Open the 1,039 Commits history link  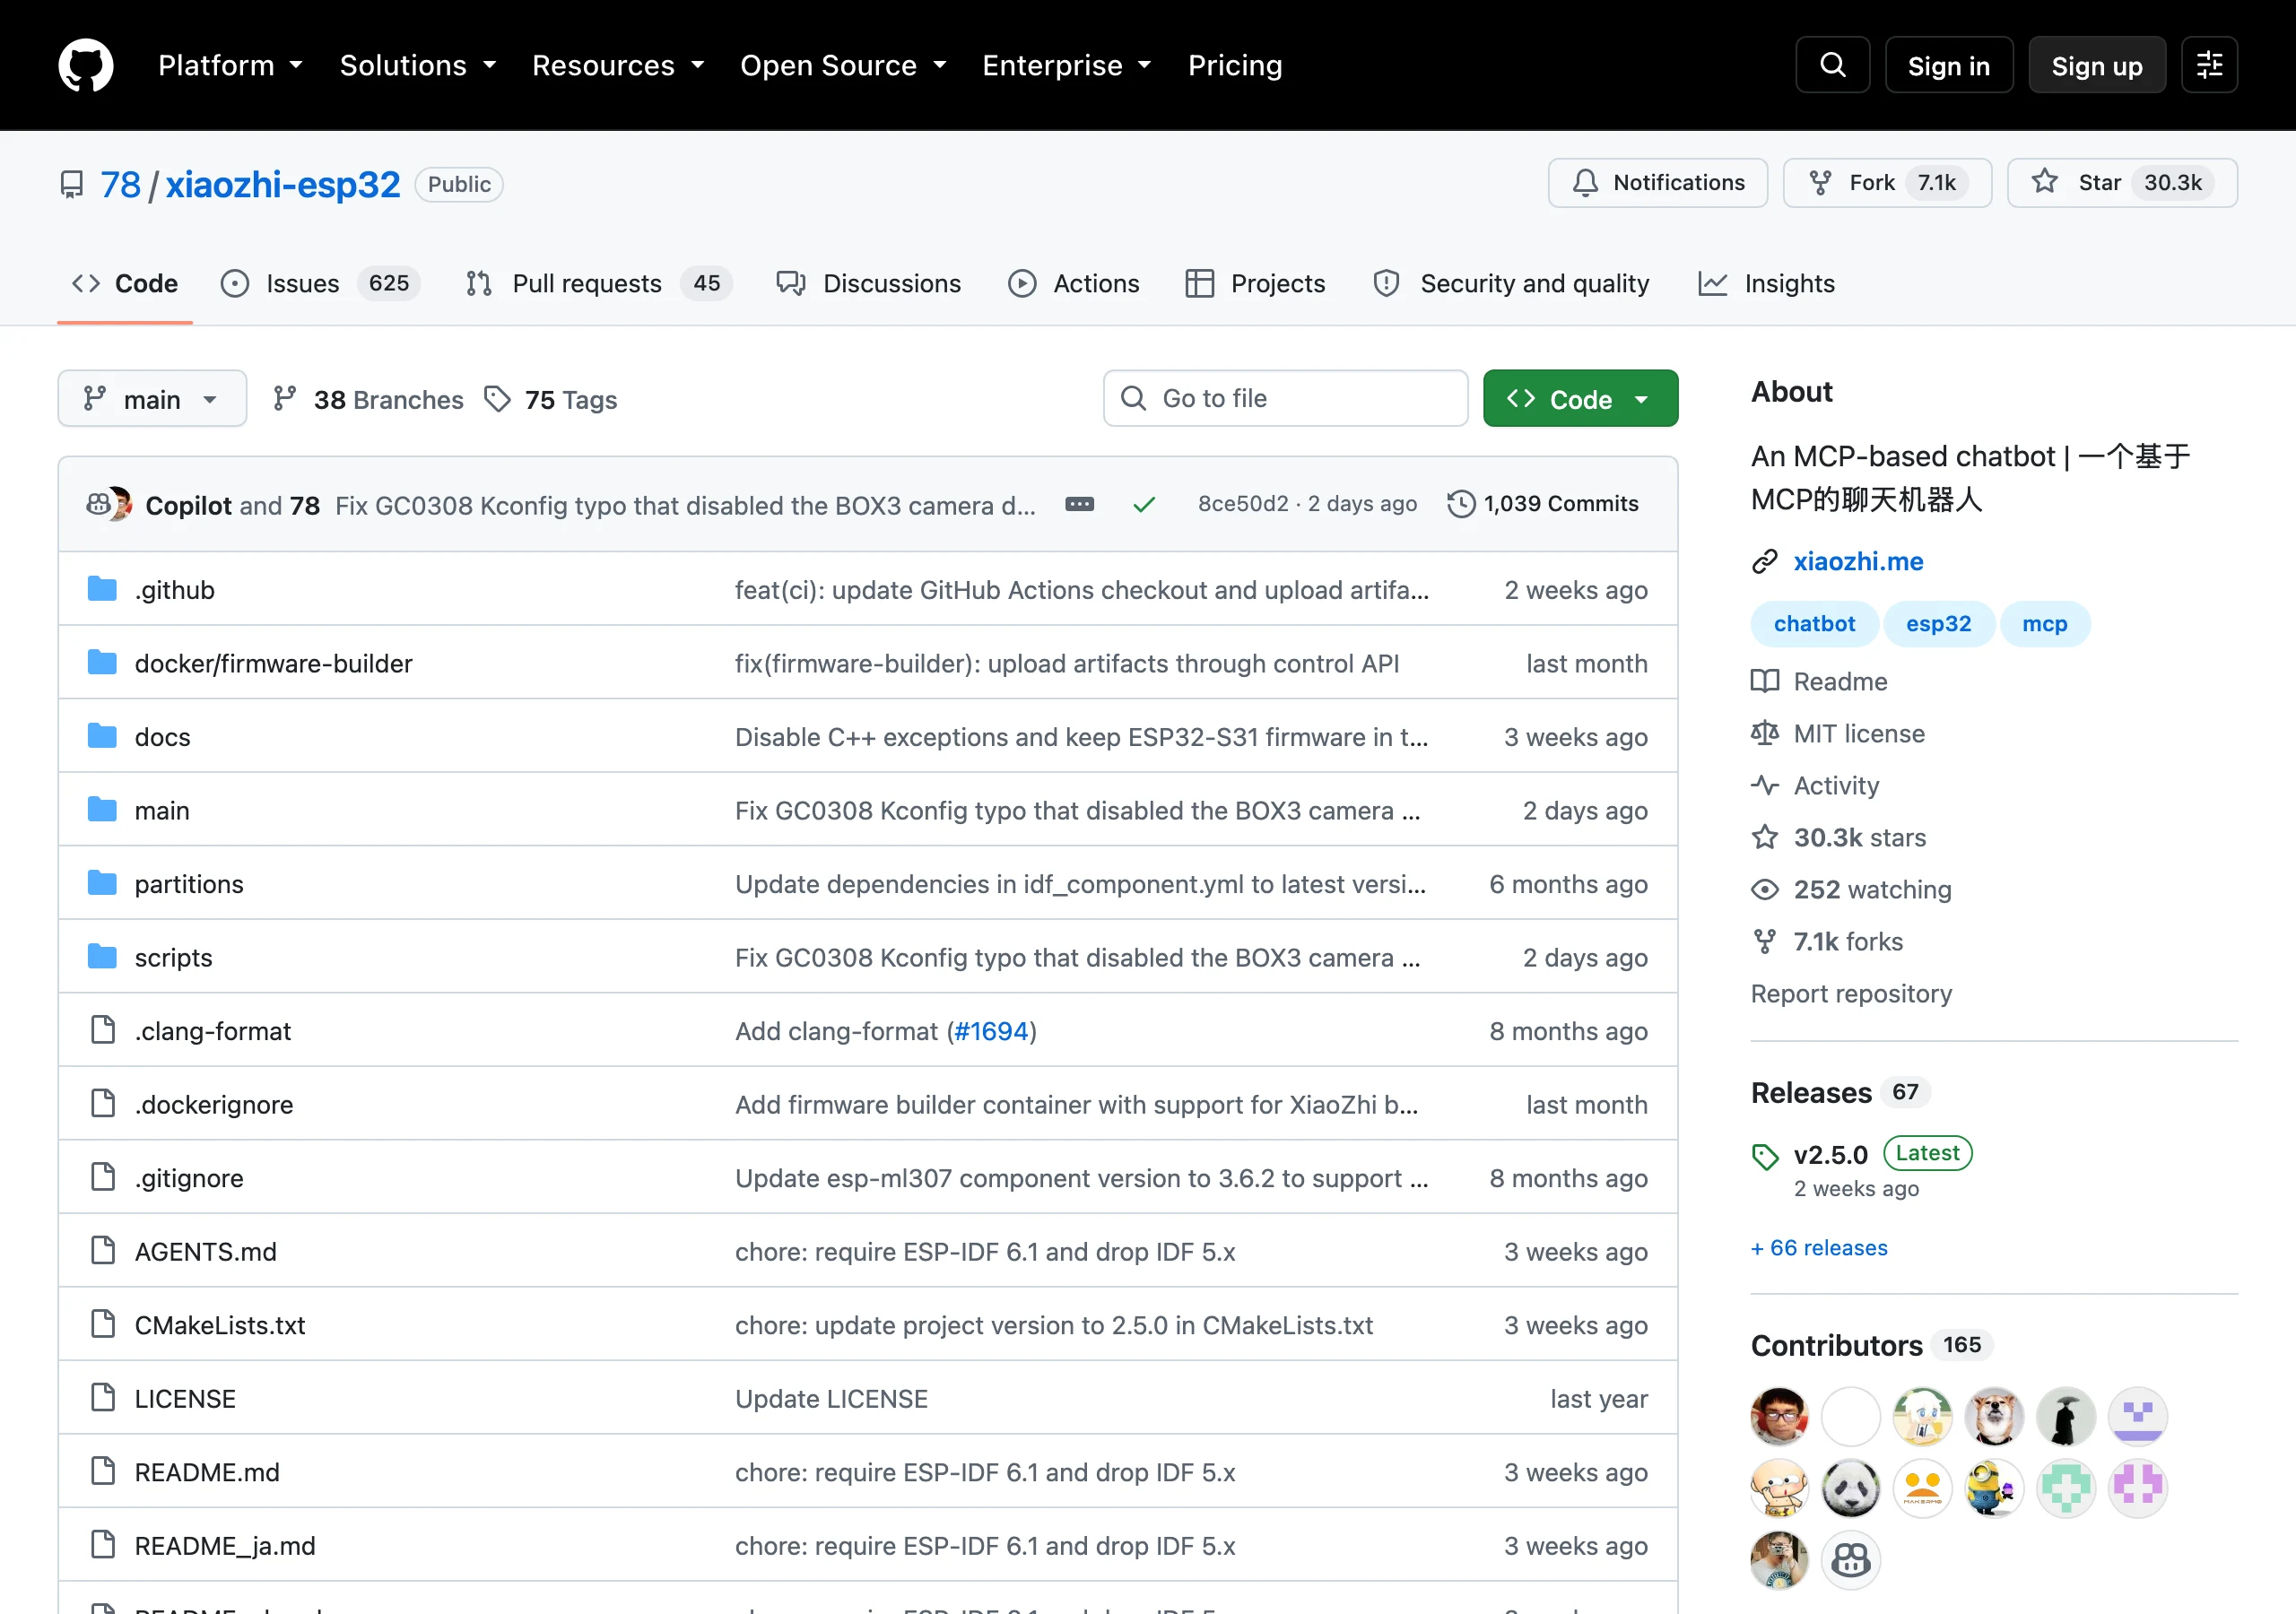[1543, 504]
